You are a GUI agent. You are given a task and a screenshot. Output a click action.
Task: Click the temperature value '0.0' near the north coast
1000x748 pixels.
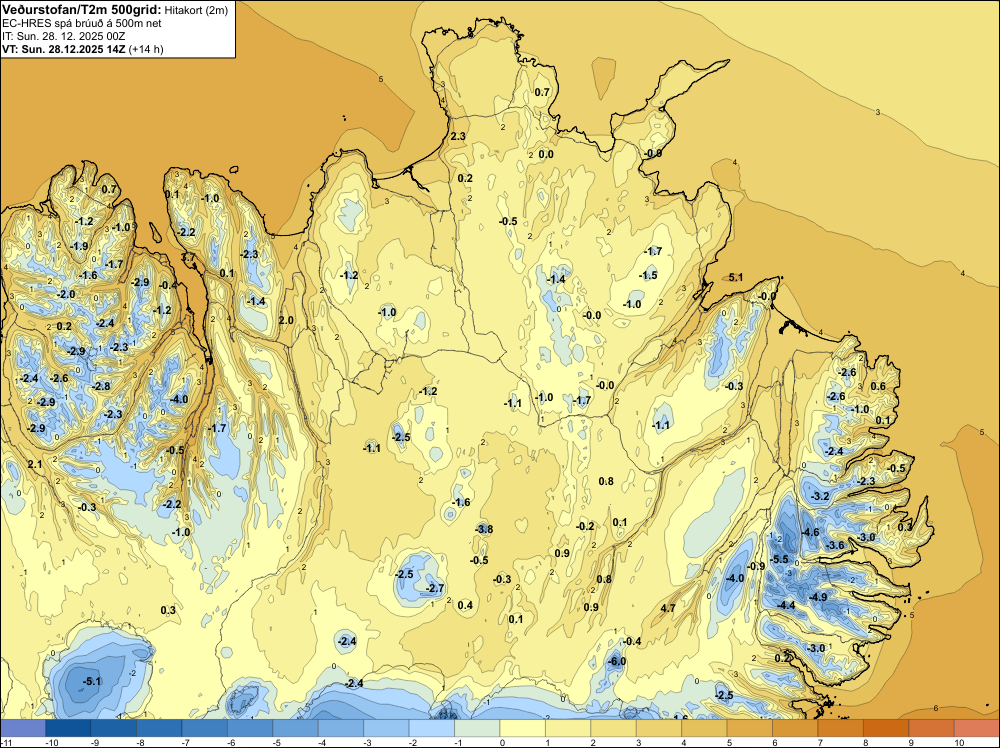pyautogui.click(x=547, y=154)
